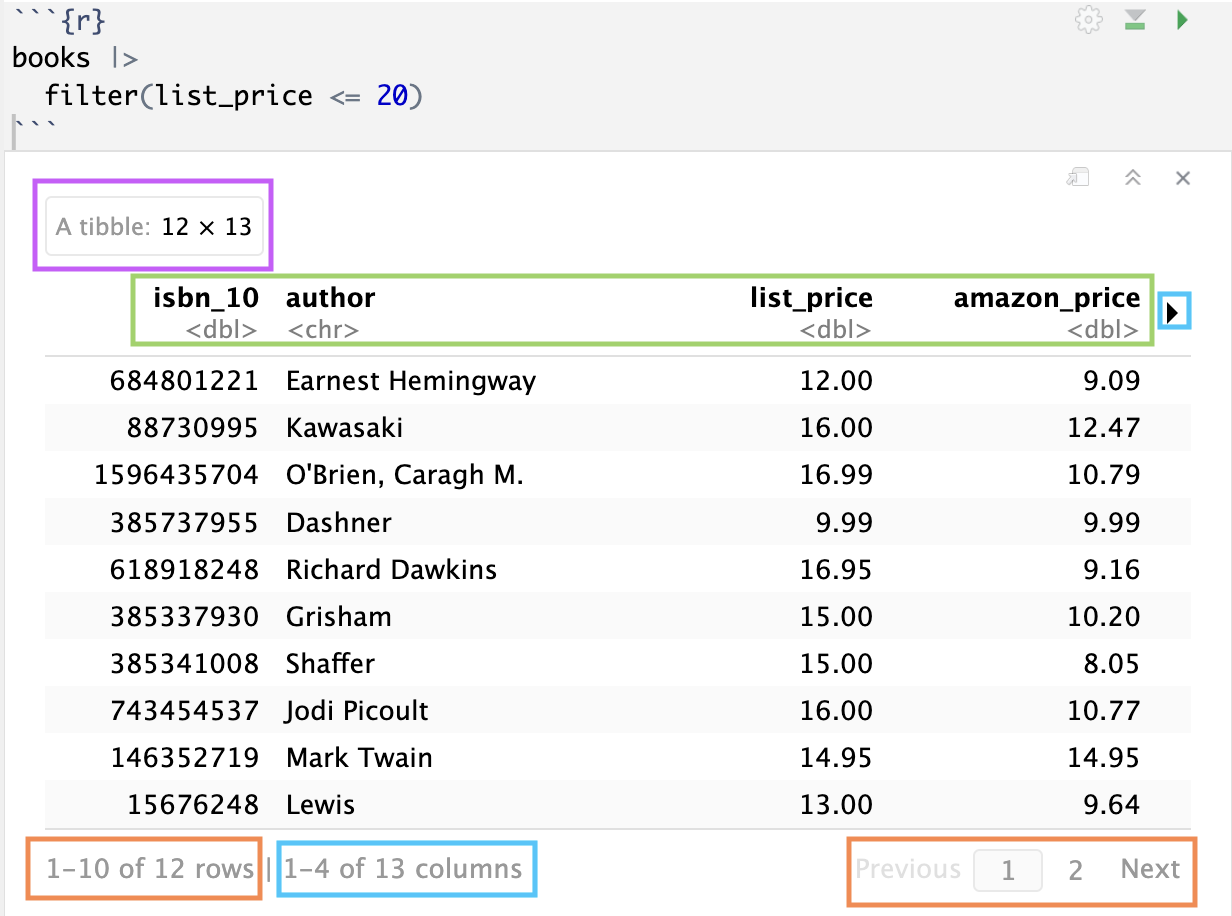Viewport: 1232px width, 916px height.
Task: Click Next to view remaining rows
Action: point(1150,870)
